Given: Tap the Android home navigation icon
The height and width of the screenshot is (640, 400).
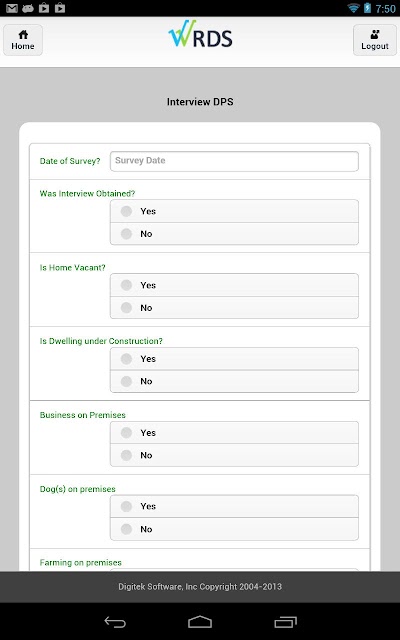Looking at the screenshot, I should click(200, 622).
